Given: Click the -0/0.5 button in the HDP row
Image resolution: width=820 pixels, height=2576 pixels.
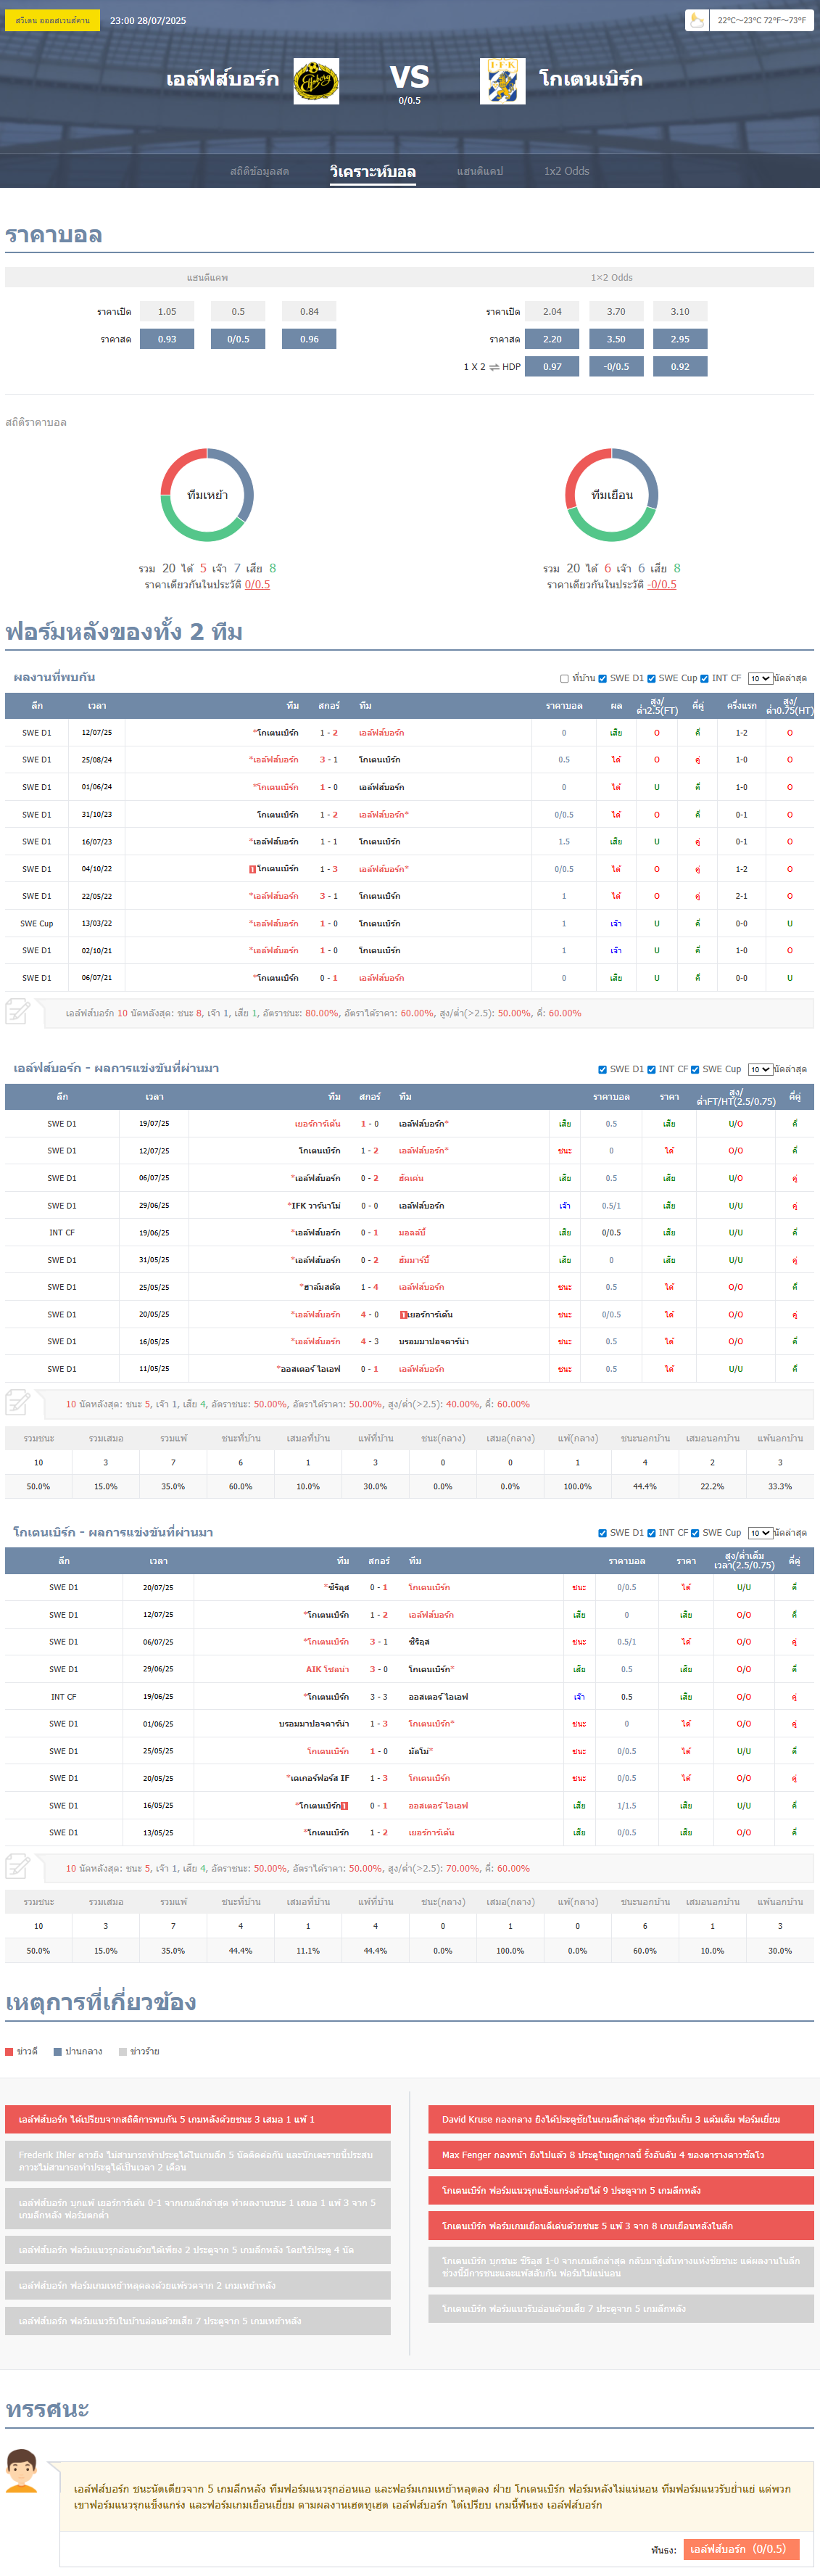Looking at the screenshot, I should [x=616, y=367].
